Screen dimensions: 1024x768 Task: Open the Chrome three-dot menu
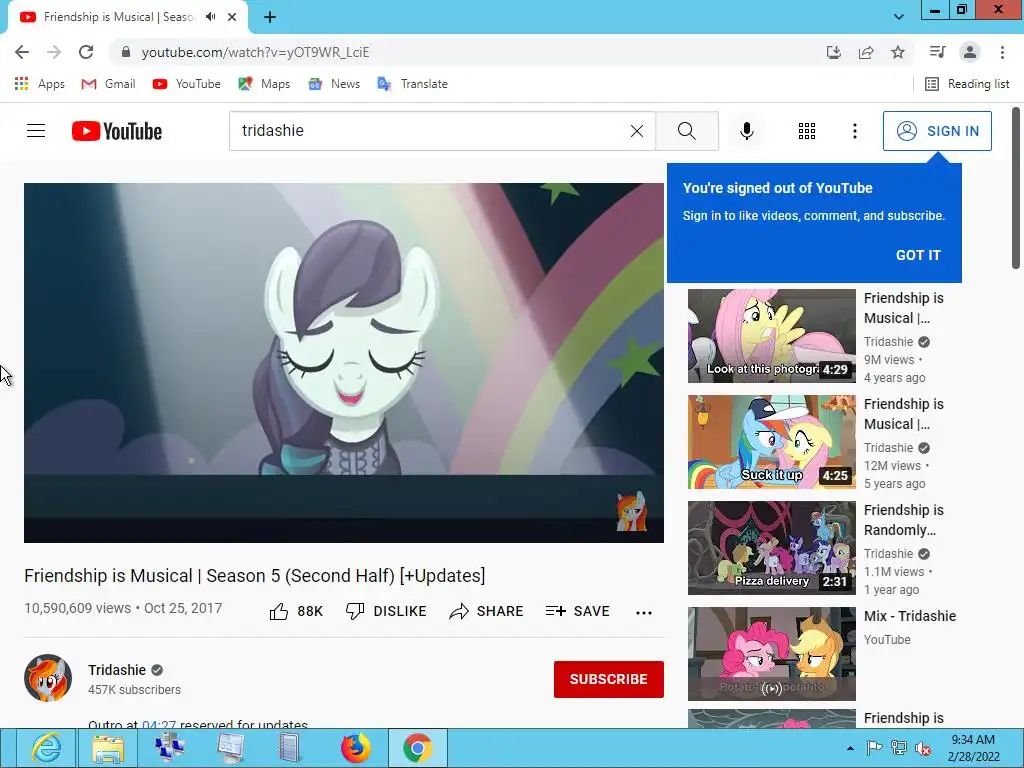(1002, 52)
